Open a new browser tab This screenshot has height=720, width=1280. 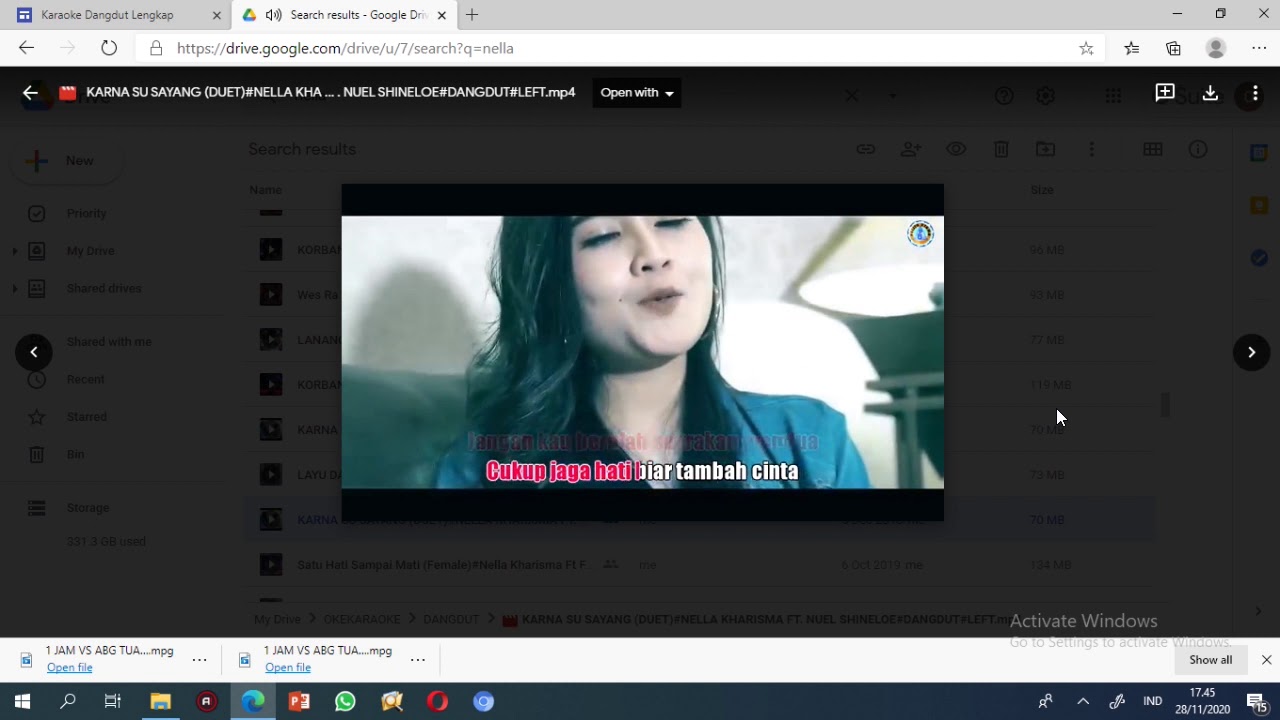[x=472, y=15]
